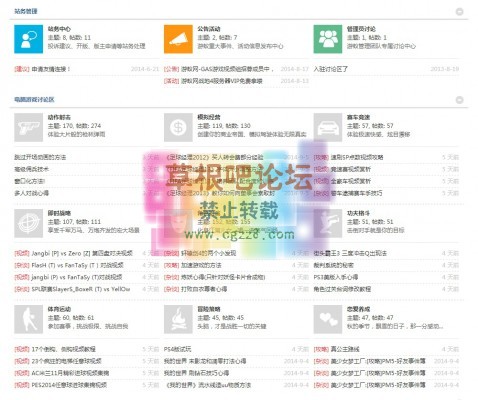Collapse the 电脑游戏讨论区 section
The height and width of the screenshot is (400, 478).
tap(459, 100)
